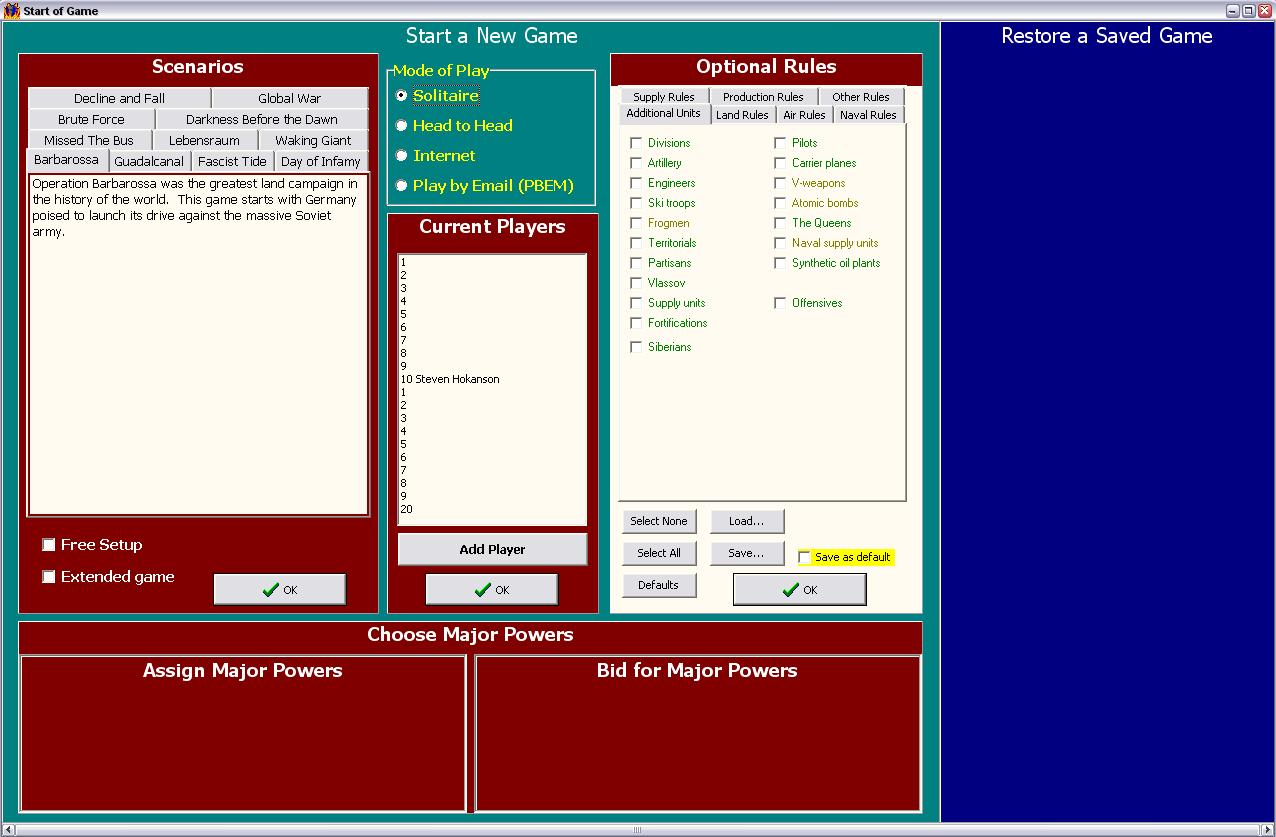Open the Load dialog for rules

(746, 520)
